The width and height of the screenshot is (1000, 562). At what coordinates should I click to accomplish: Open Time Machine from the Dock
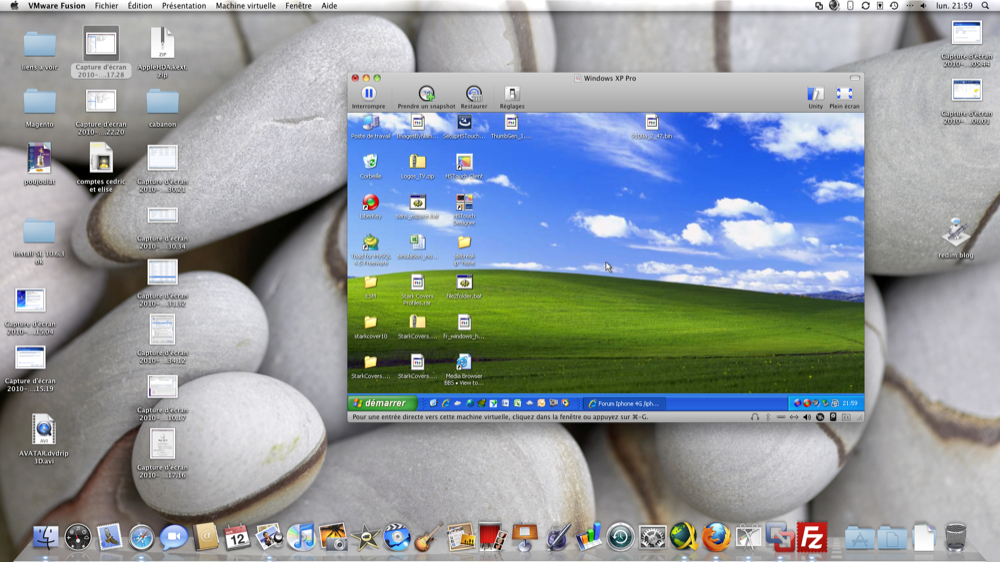coord(620,537)
